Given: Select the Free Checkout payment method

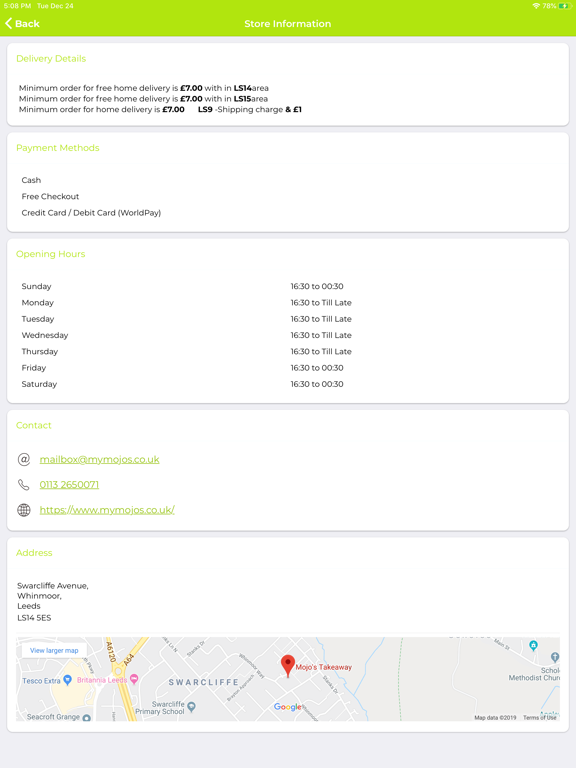Looking at the screenshot, I should pyautogui.click(x=50, y=196).
